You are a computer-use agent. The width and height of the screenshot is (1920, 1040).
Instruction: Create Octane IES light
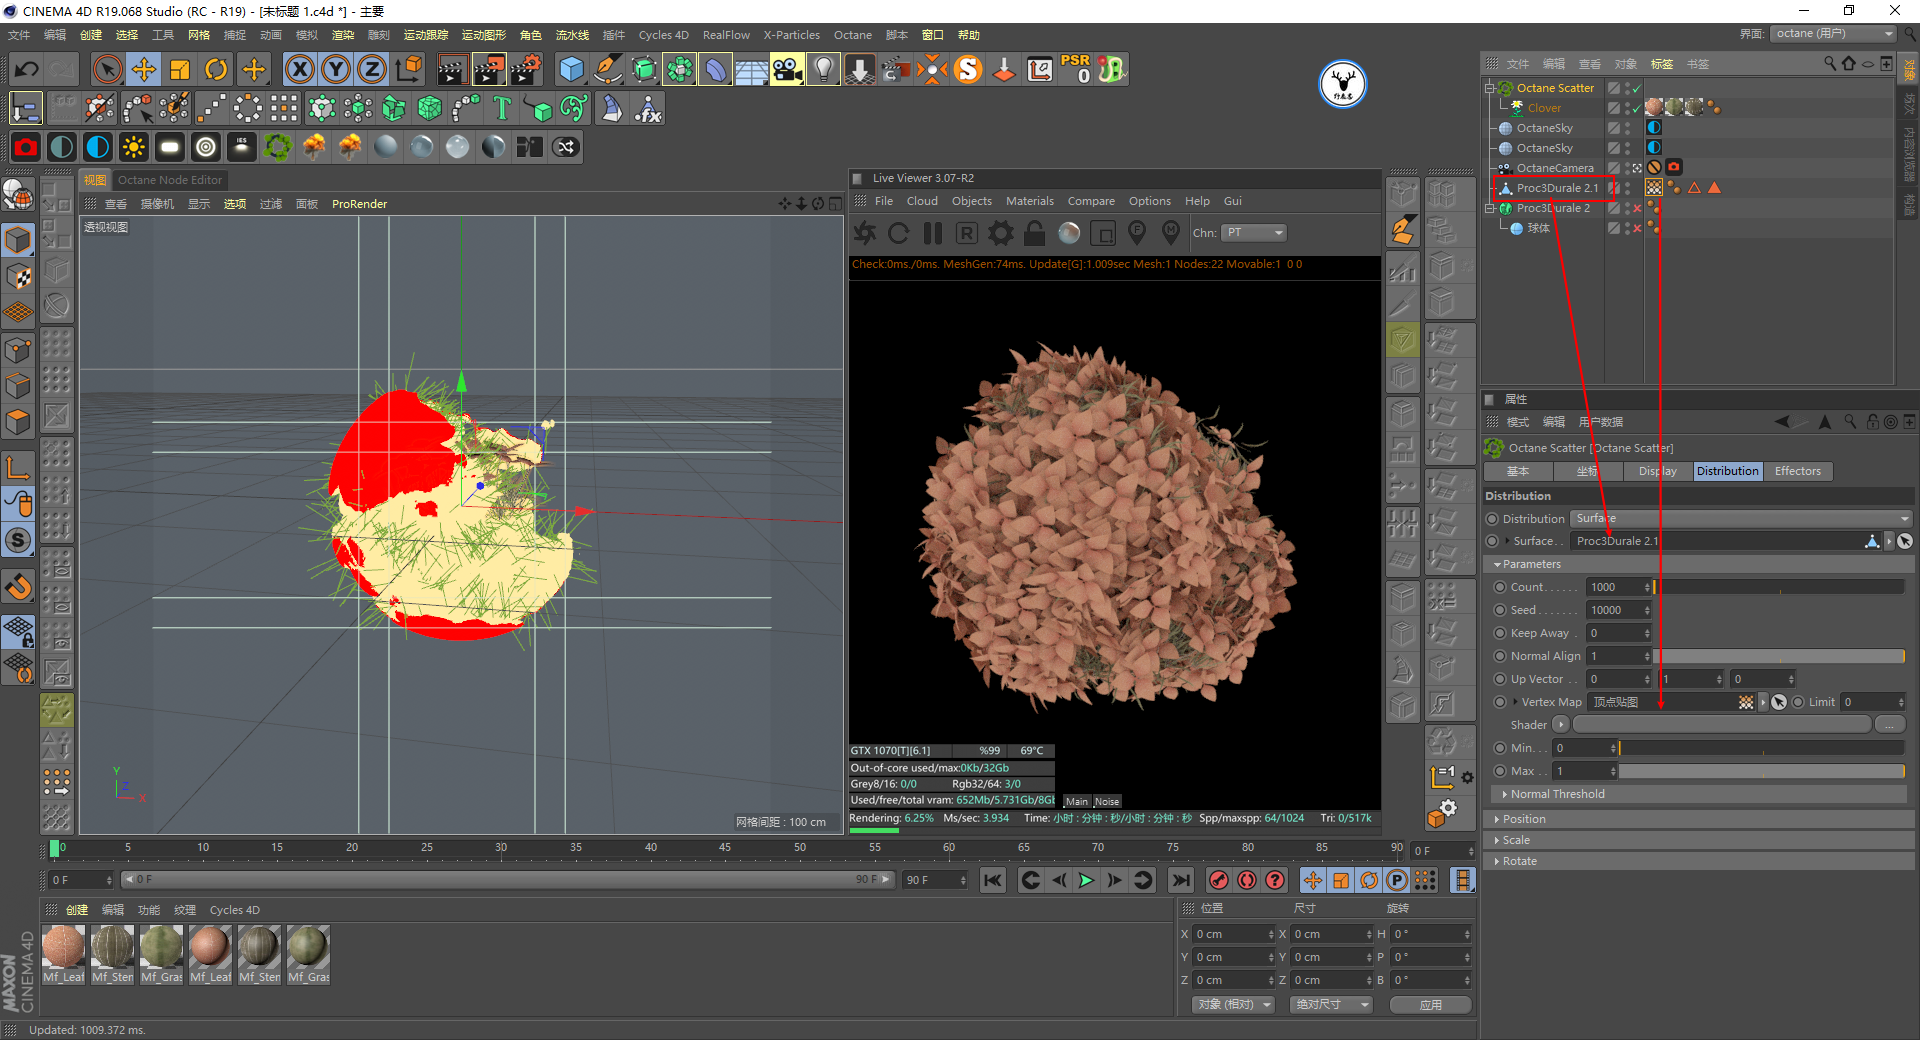[x=242, y=147]
